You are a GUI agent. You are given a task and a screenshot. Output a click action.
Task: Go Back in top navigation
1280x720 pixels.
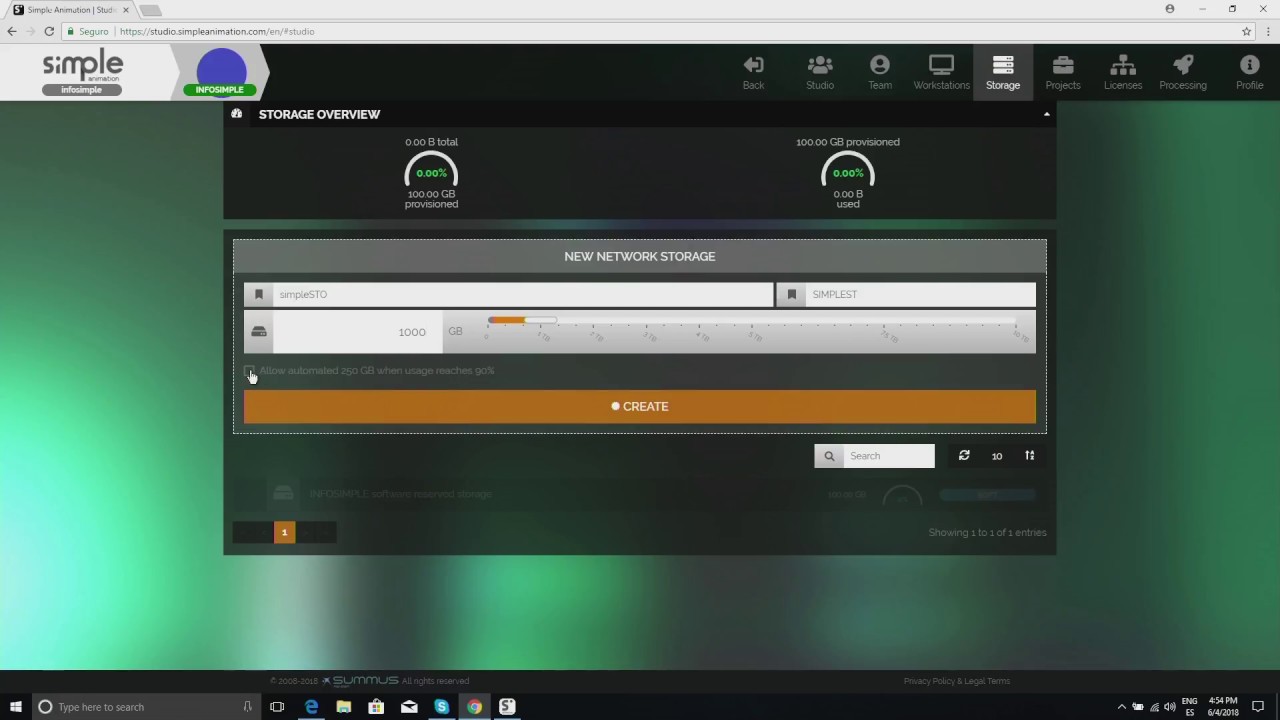coord(753,72)
